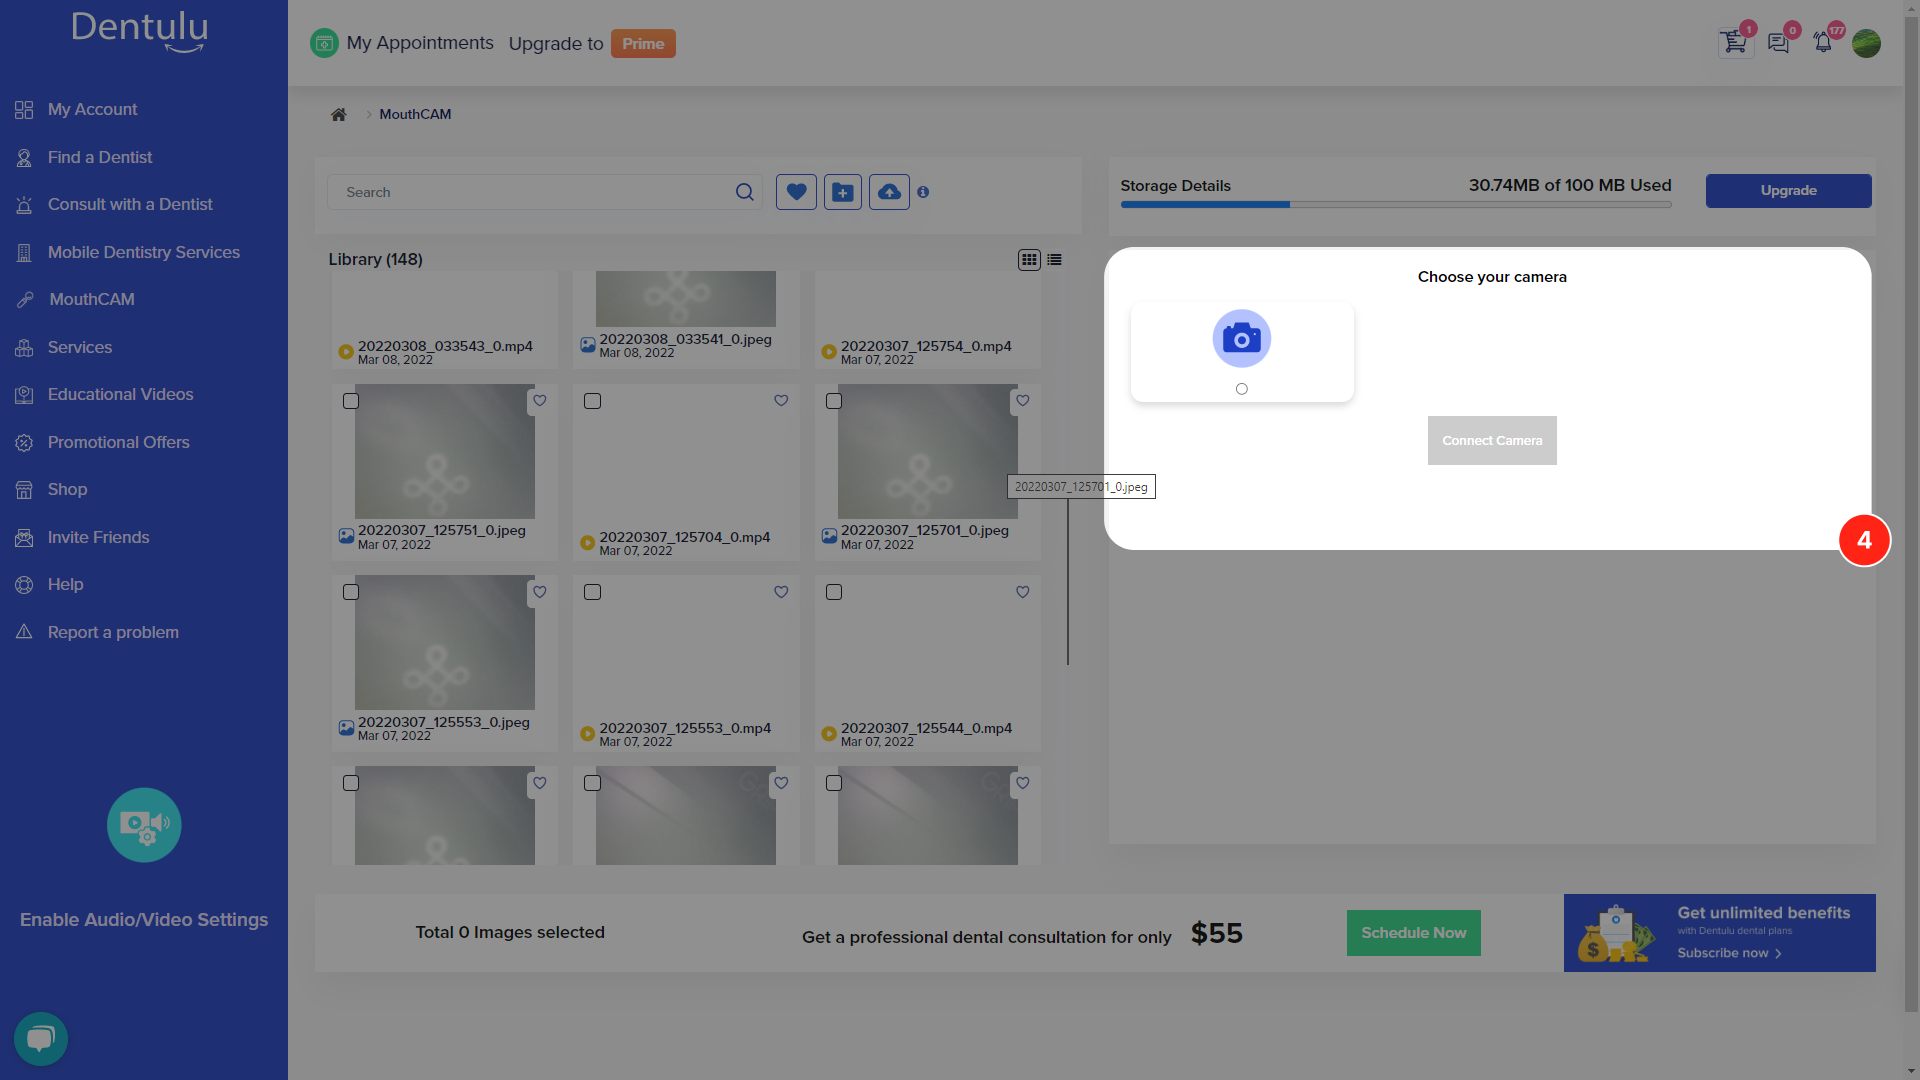Click Enable Audio/Video Settings label

(144, 920)
